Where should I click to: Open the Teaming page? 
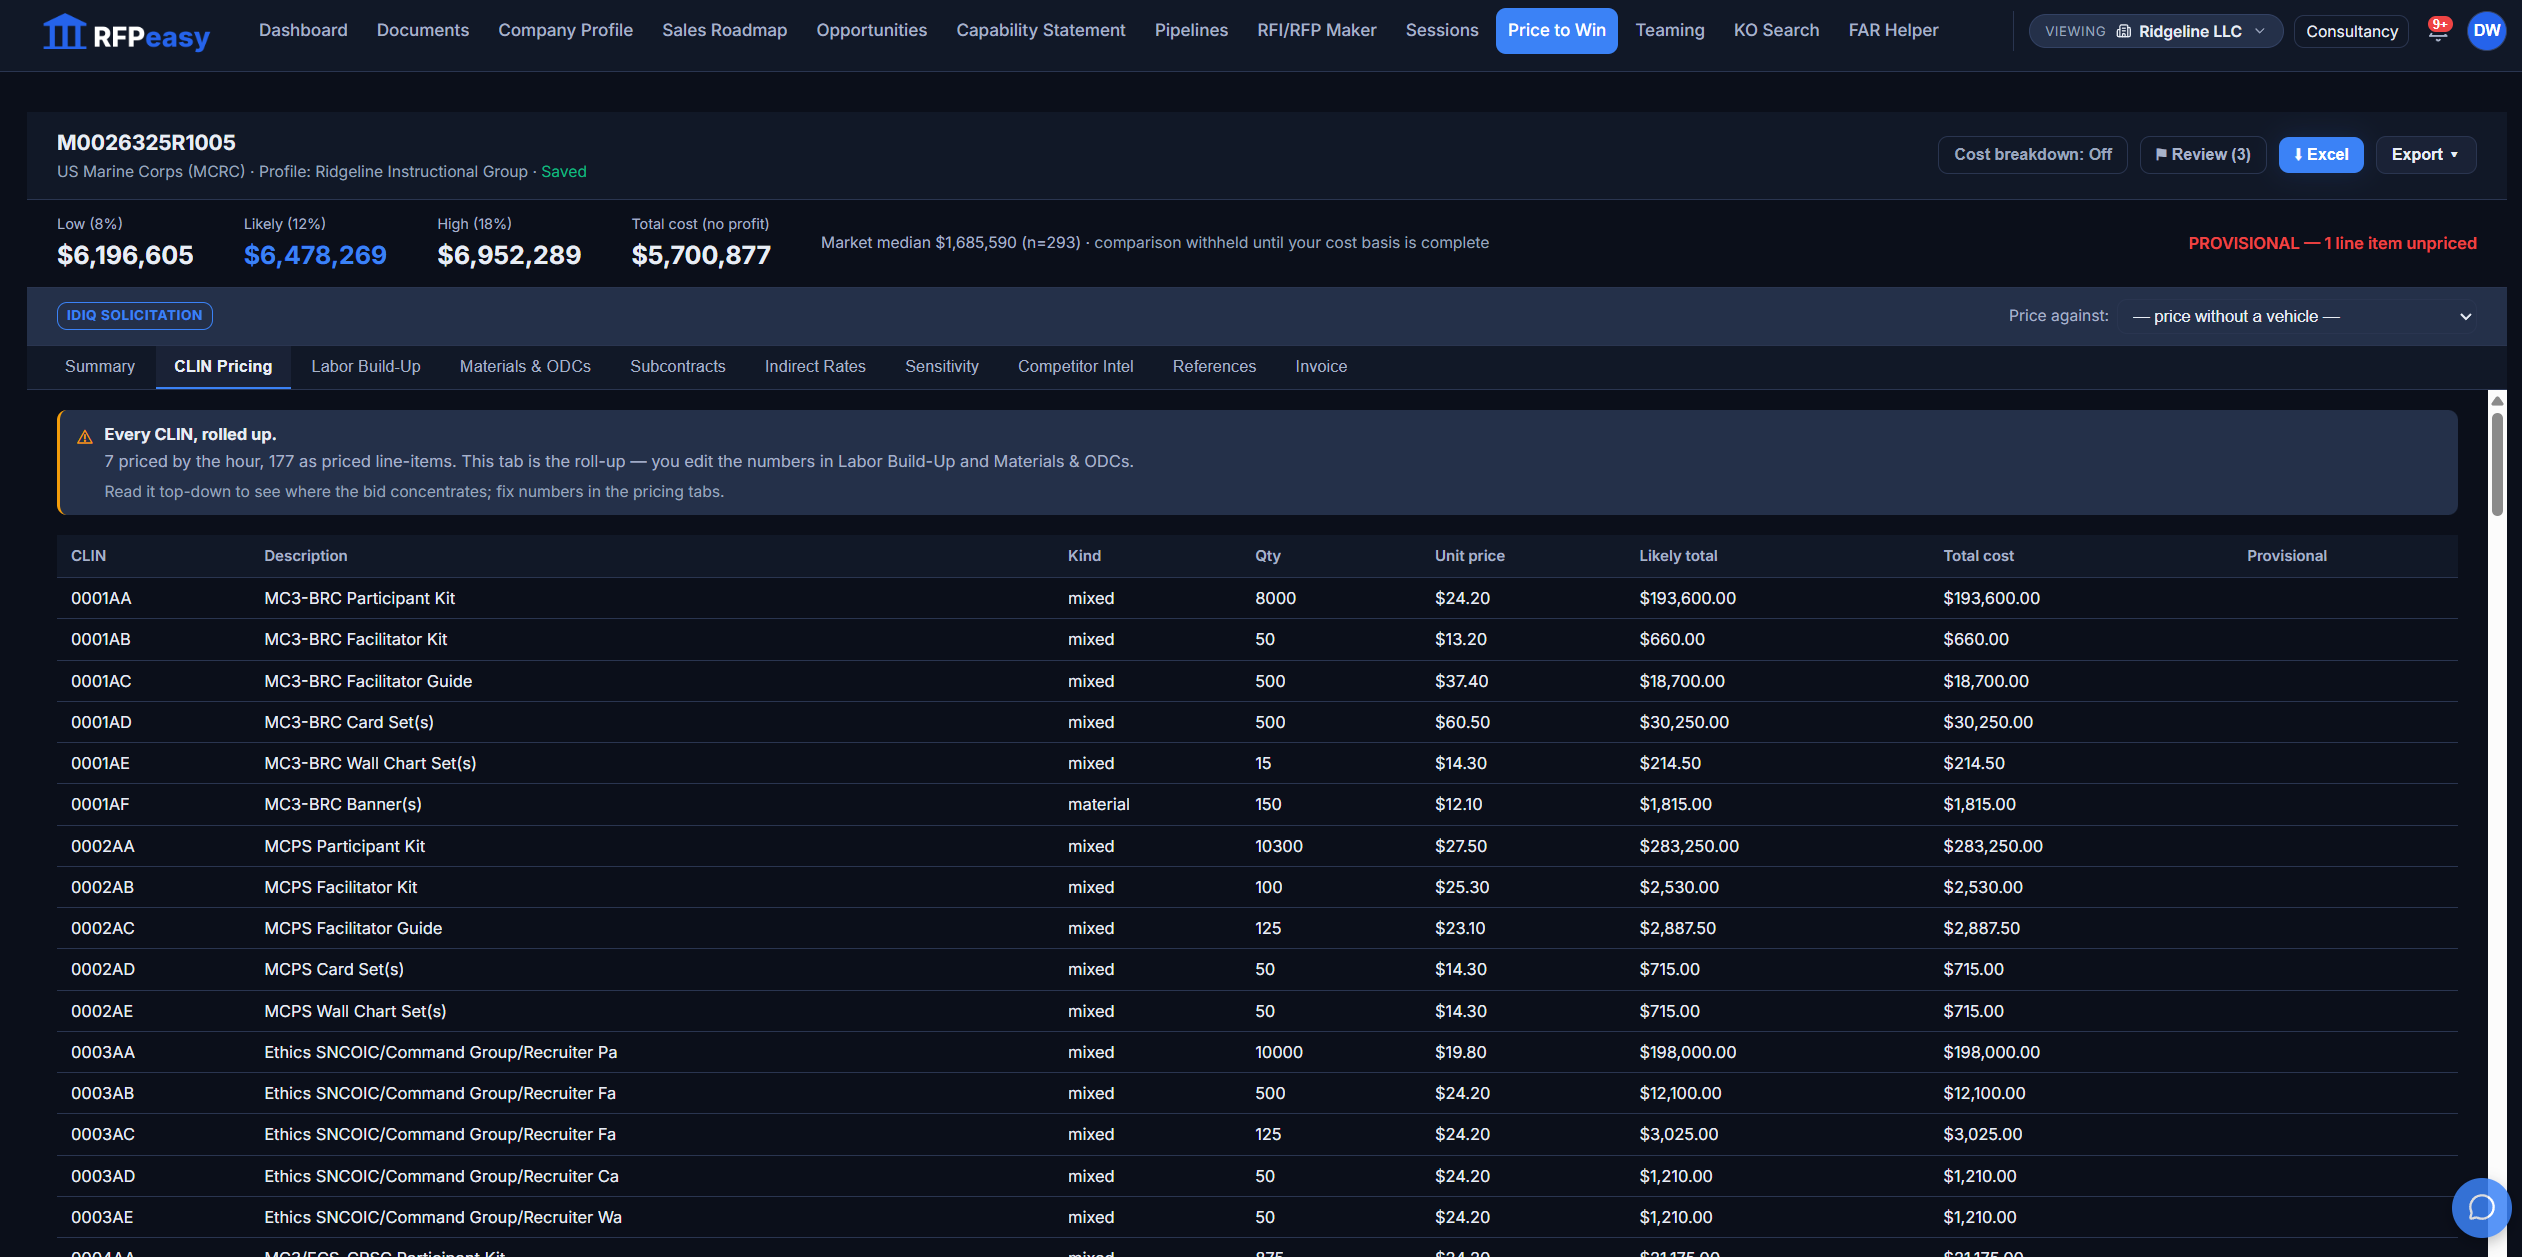[1669, 31]
